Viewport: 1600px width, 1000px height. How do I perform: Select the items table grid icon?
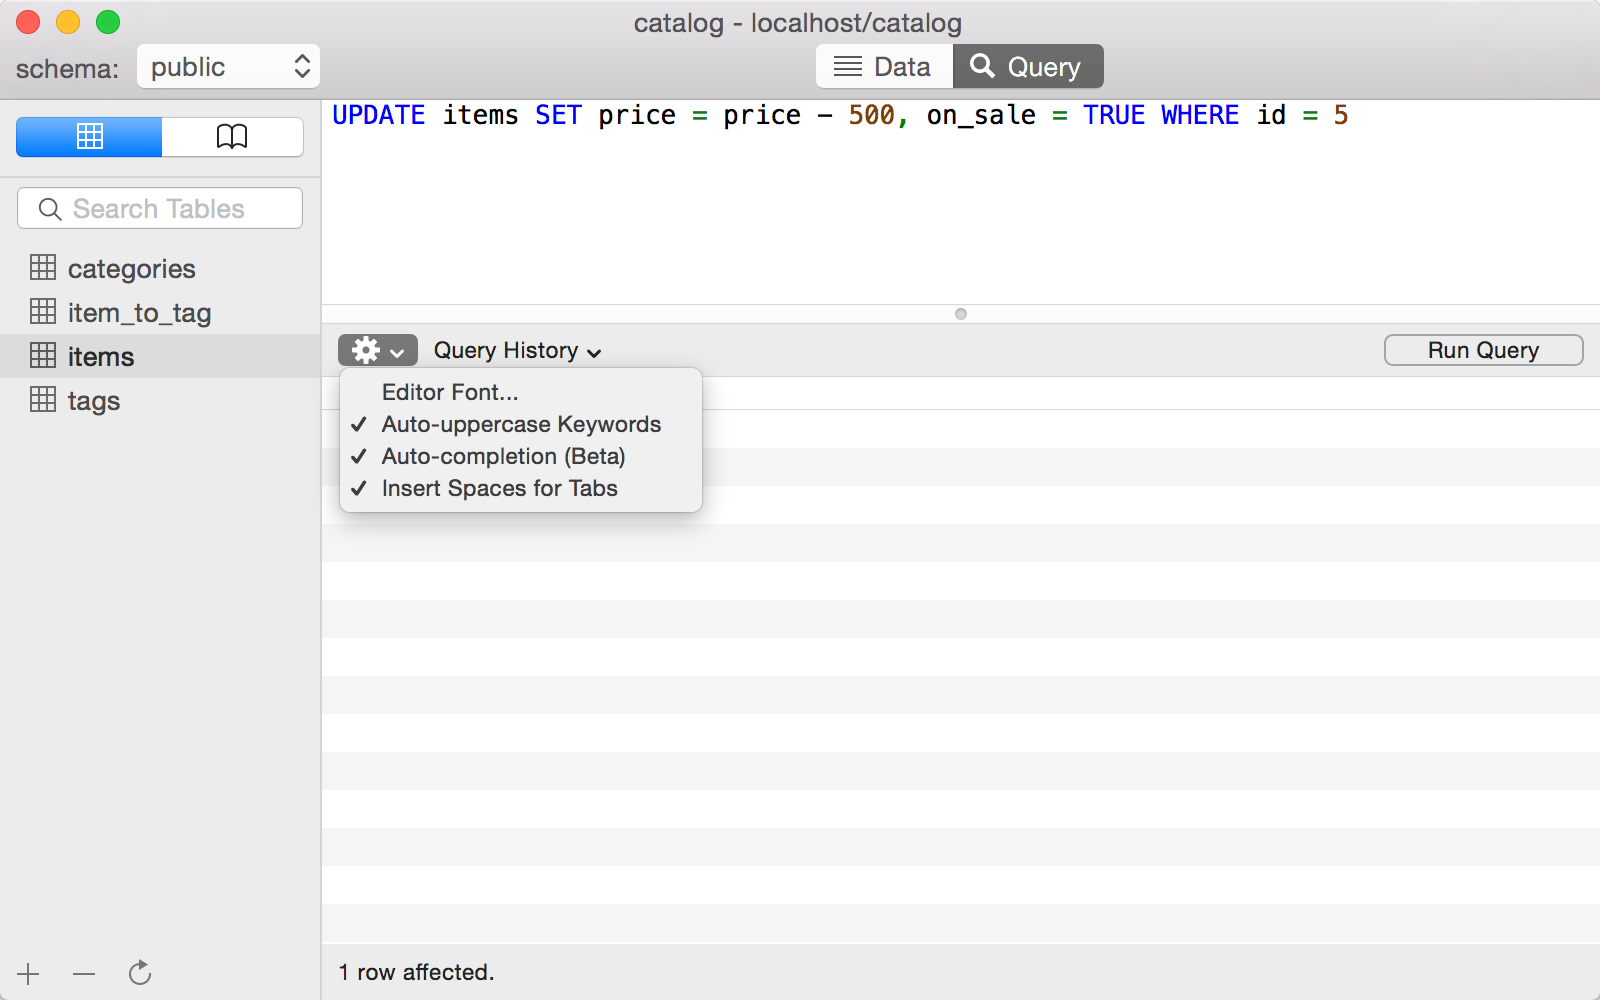(44, 356)
